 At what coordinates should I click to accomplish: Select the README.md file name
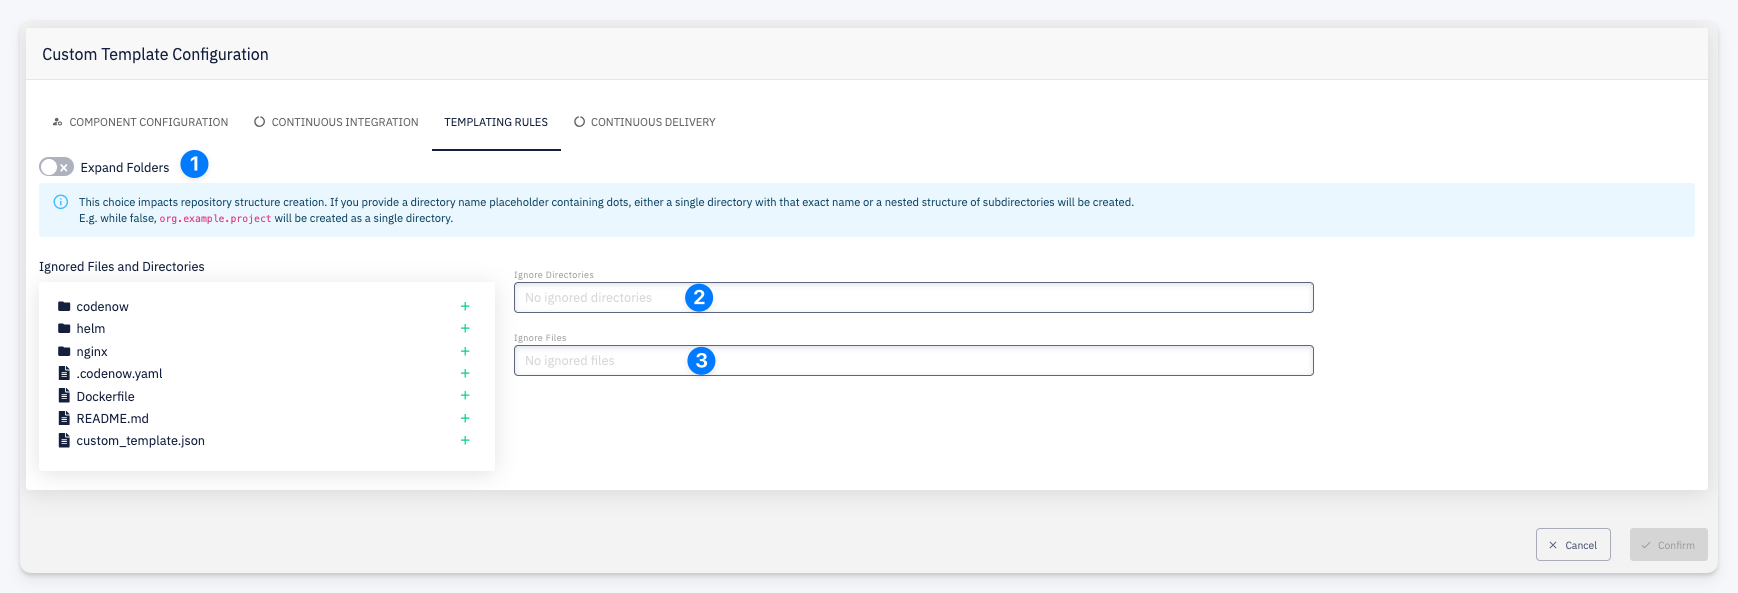(x=112, y=419)
